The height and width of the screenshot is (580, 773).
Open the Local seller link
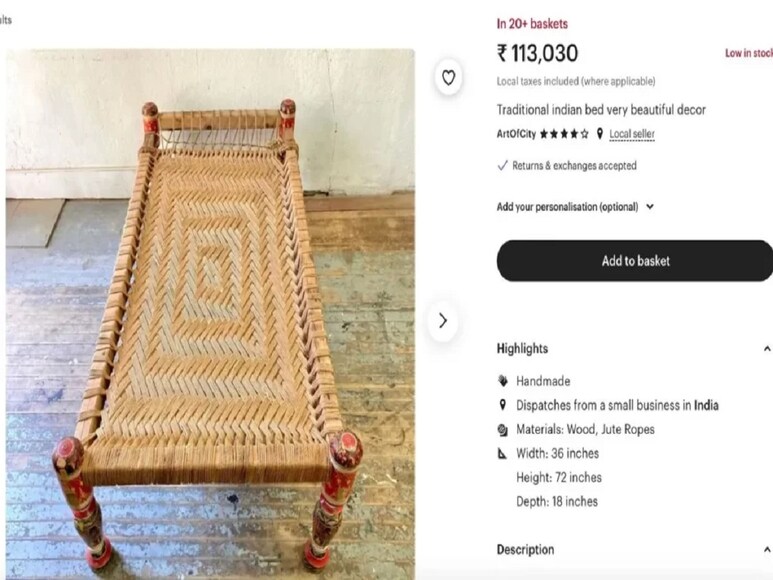click(x=632, y=134)
